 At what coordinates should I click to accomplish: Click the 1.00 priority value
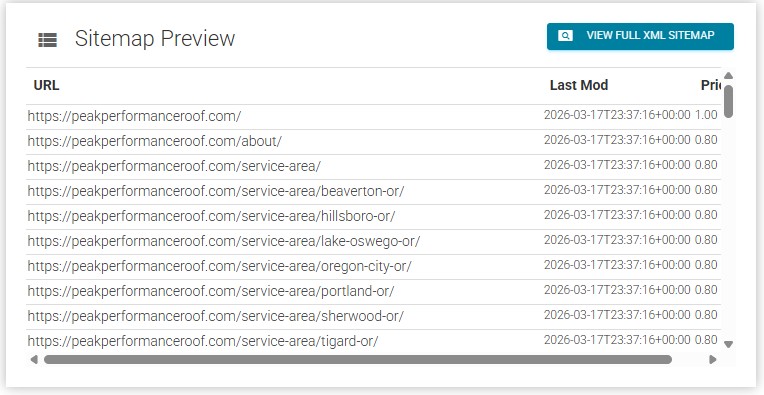pyautogui.click(x=706, y=115)
